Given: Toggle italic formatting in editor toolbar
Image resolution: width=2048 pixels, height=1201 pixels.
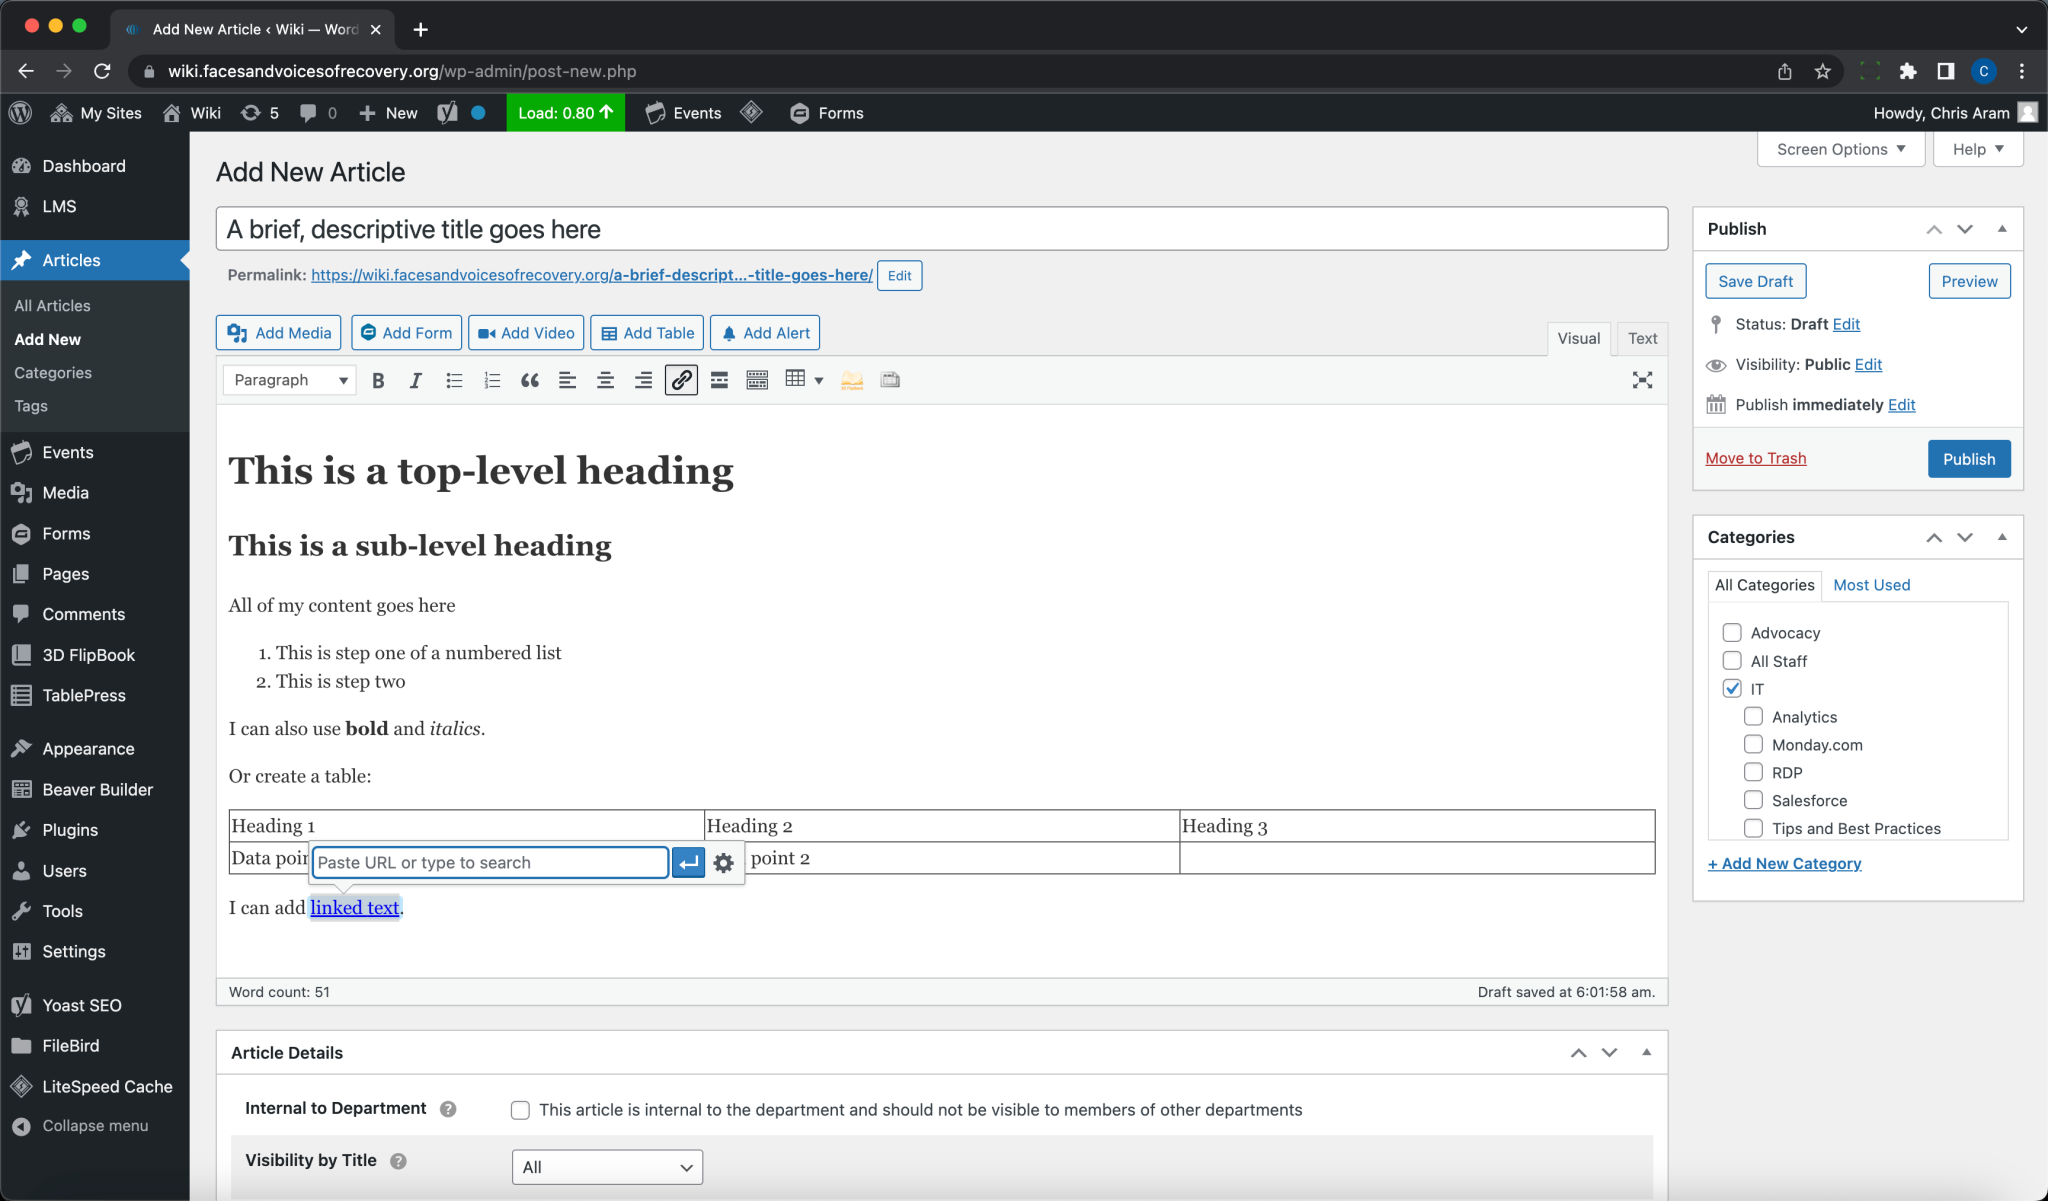Looking at the screenshot, I should click(x=416, y=380).
